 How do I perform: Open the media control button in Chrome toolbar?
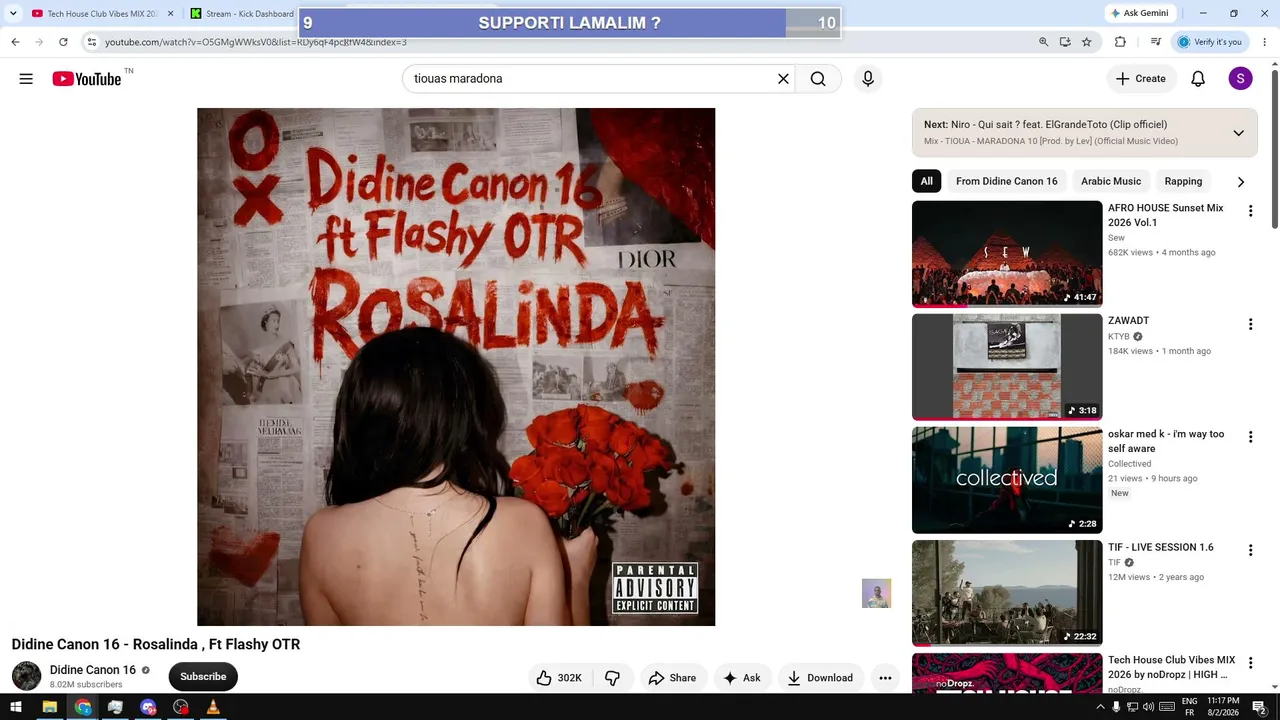click(1155, 42)
